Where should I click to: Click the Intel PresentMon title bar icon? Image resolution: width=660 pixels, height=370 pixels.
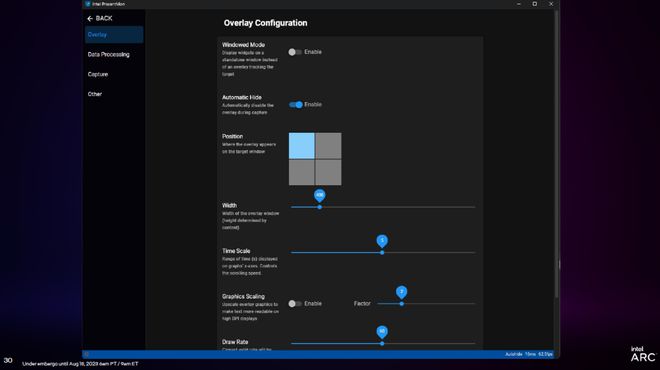click(88, 4)
